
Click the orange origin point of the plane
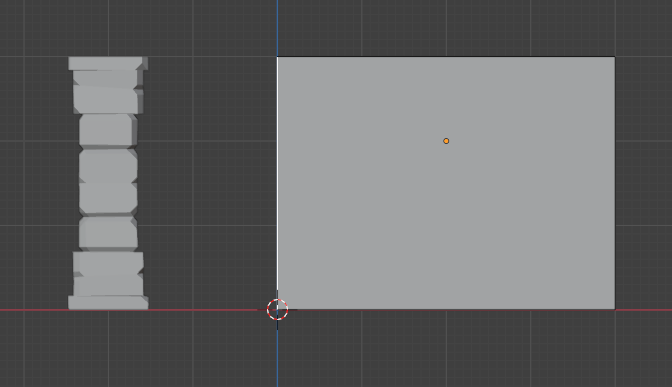coord(446,141)
